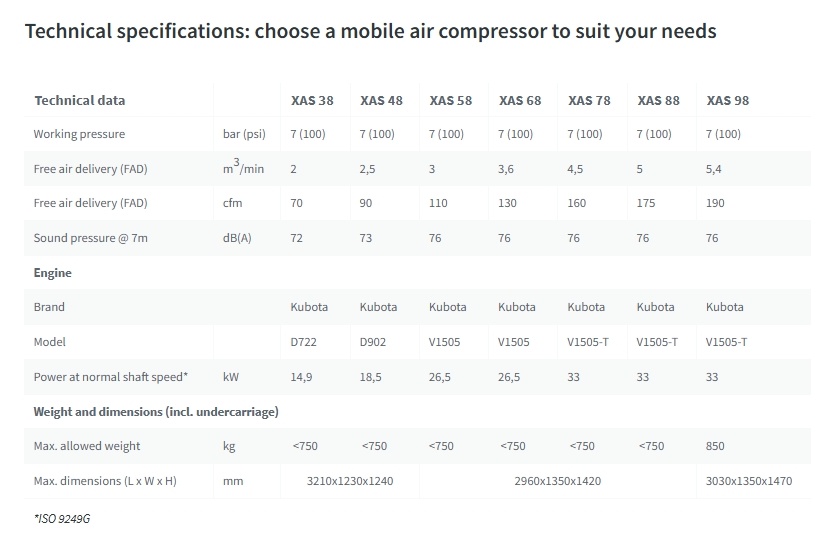Click the page heading about technical specifications
The width and height of the screenshot is (839, 550).
click(x=370, y=31)
